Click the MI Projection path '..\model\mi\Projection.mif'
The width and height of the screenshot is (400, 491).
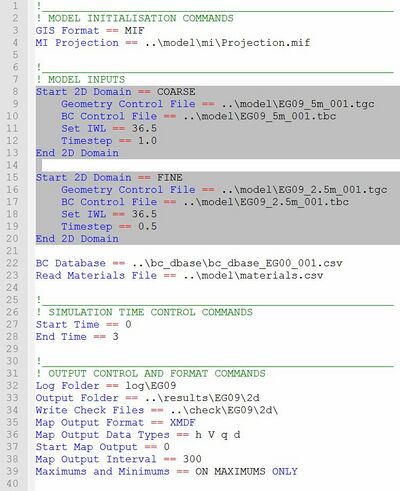(228, 43)
